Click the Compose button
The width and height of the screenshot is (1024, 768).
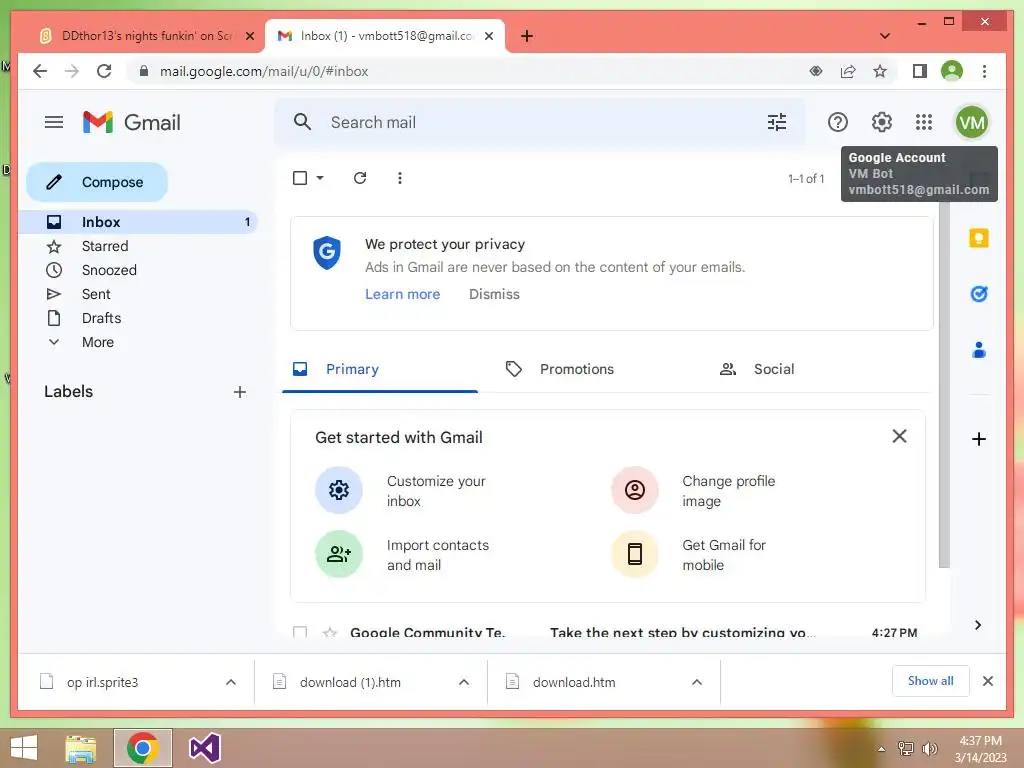coord(97,182)
